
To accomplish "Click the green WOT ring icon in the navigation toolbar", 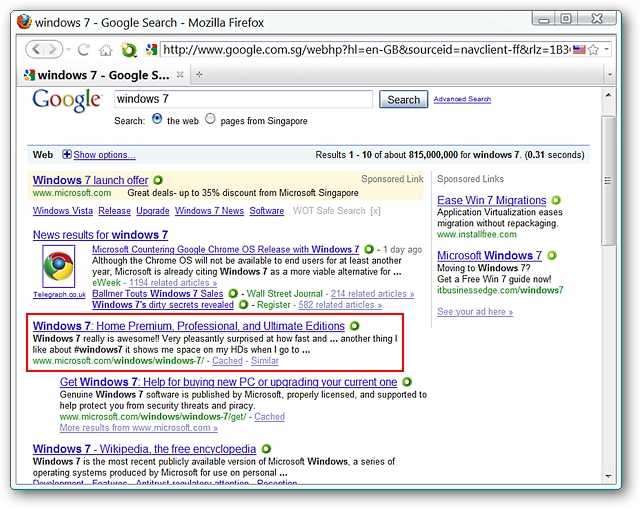I will coord(129,50).
